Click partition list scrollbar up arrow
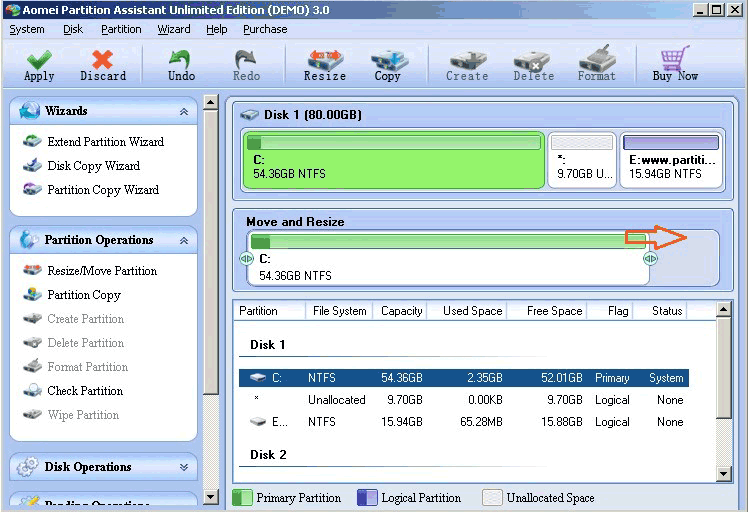The height and width of the screenshot is (512, 748). click(x=724, y=310)
